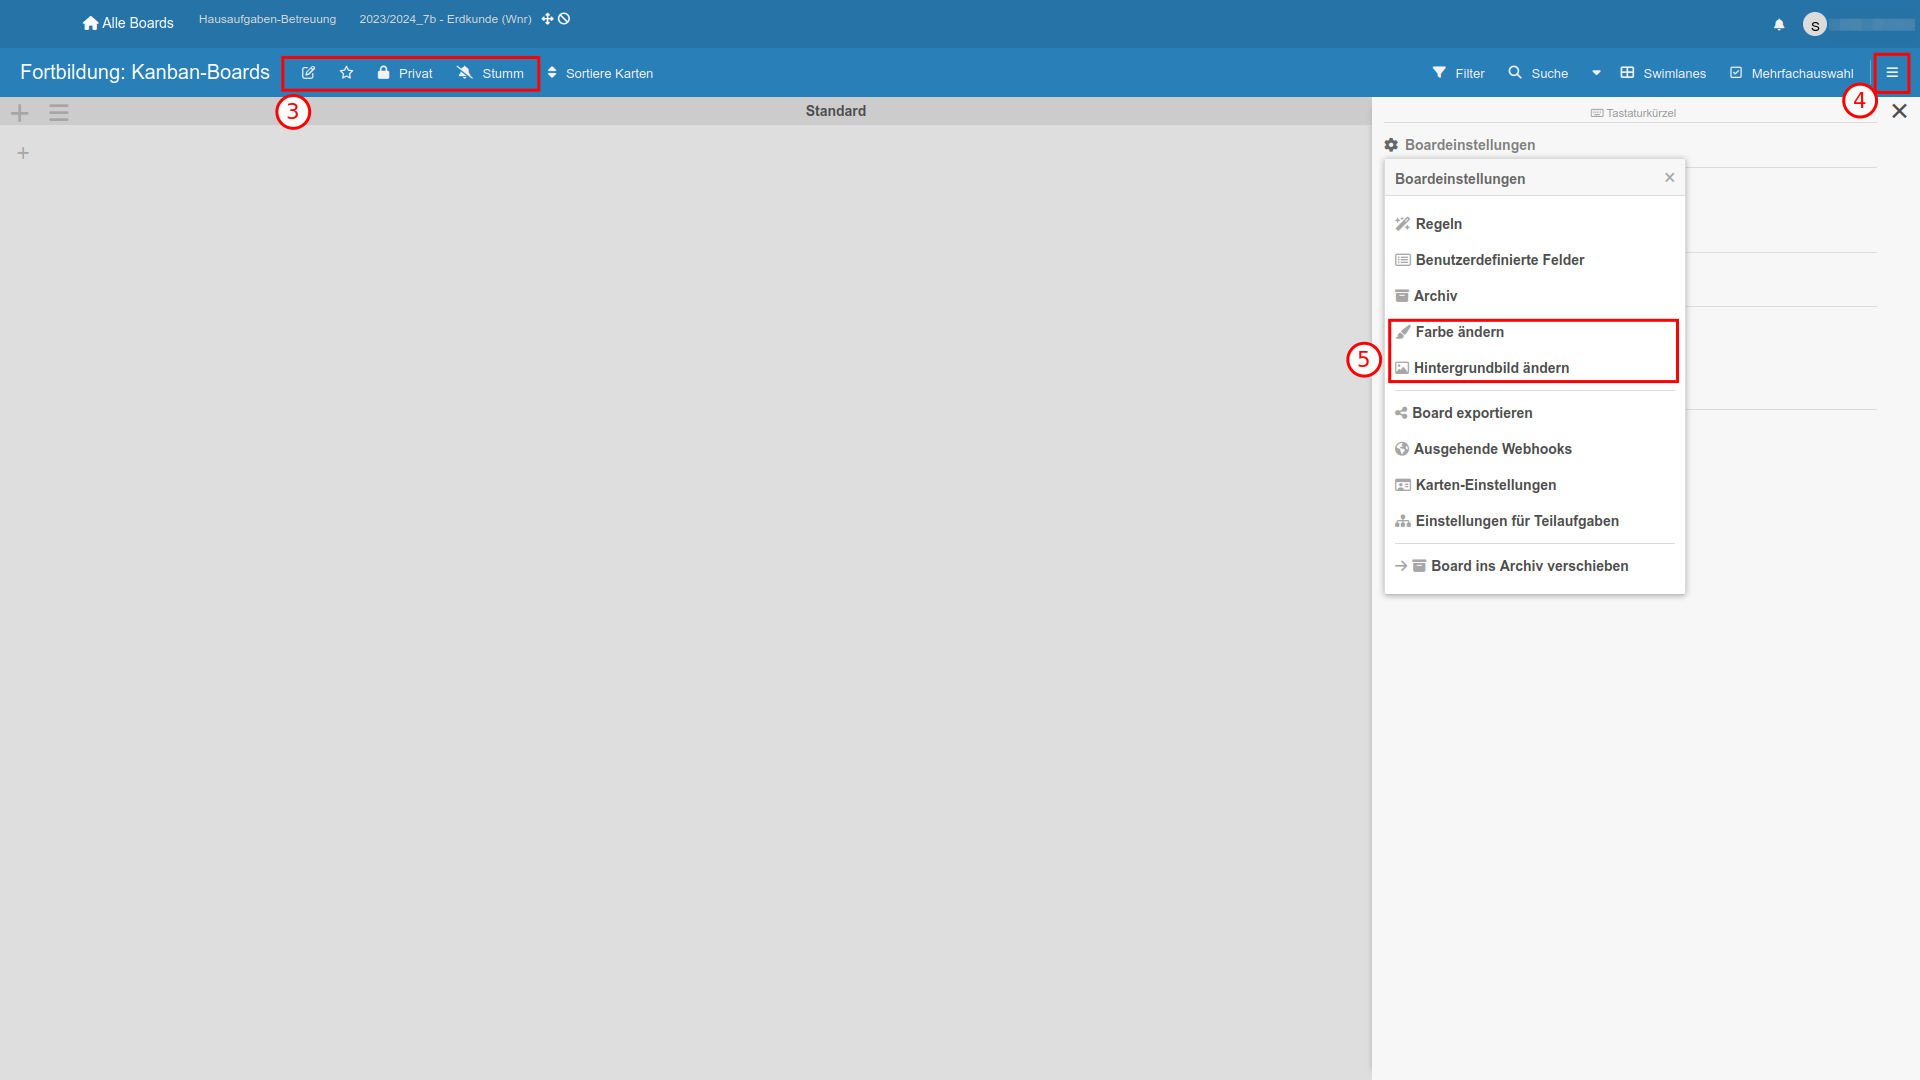Click the add swimlane plus icon
The height and width of the screenshot is (1080, 1920).
(x=20, y=113)
